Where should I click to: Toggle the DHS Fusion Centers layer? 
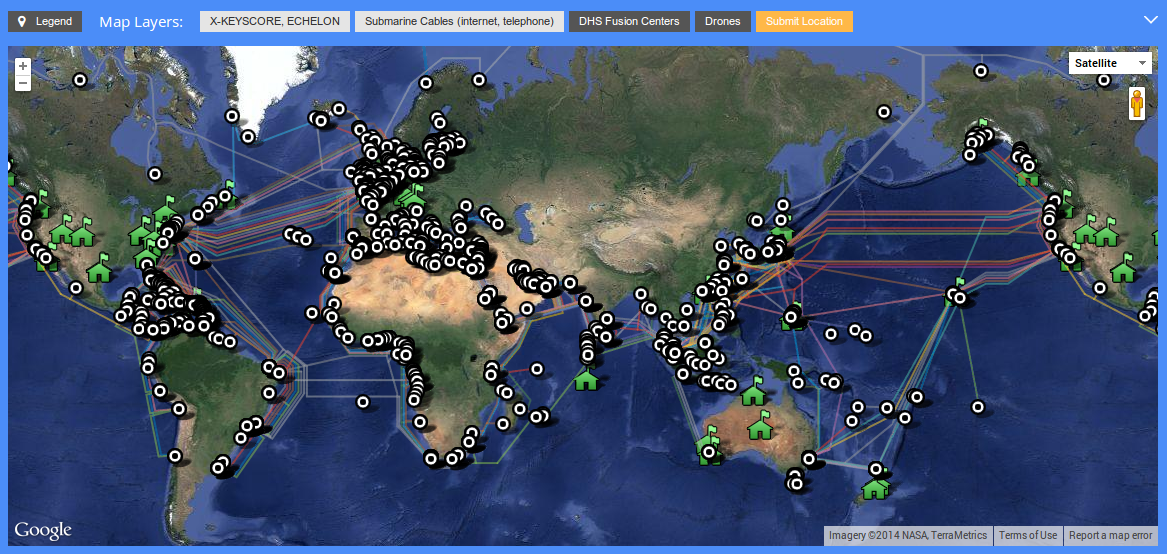click(x=630, y=22)
